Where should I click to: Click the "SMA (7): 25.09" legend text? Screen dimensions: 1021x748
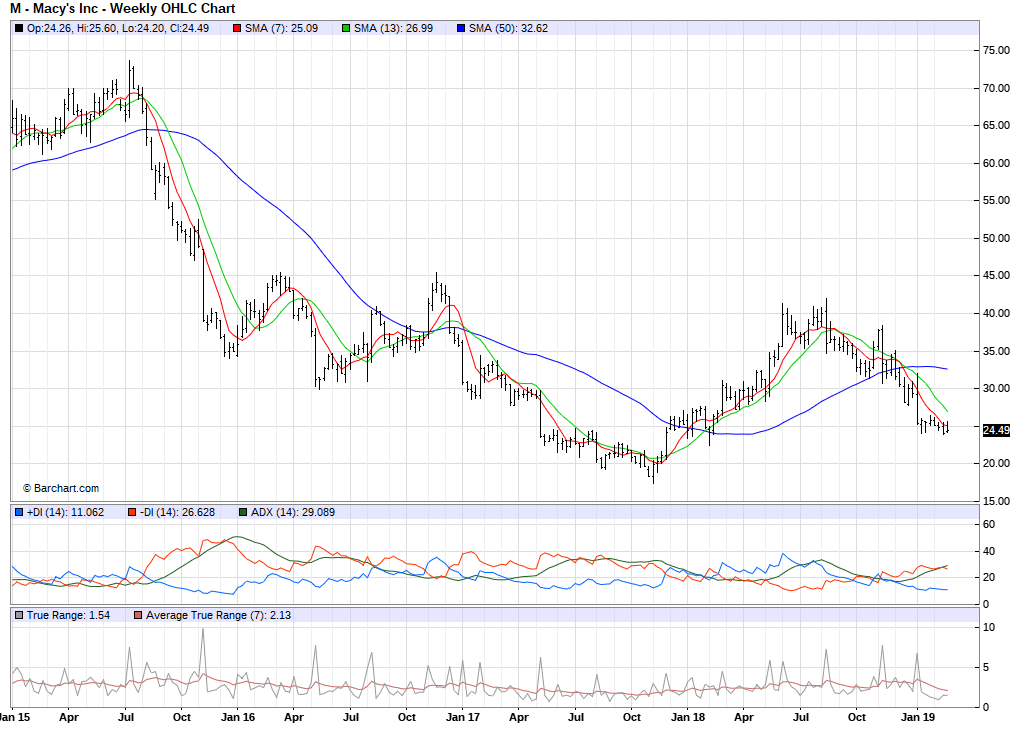click(281, 28)
